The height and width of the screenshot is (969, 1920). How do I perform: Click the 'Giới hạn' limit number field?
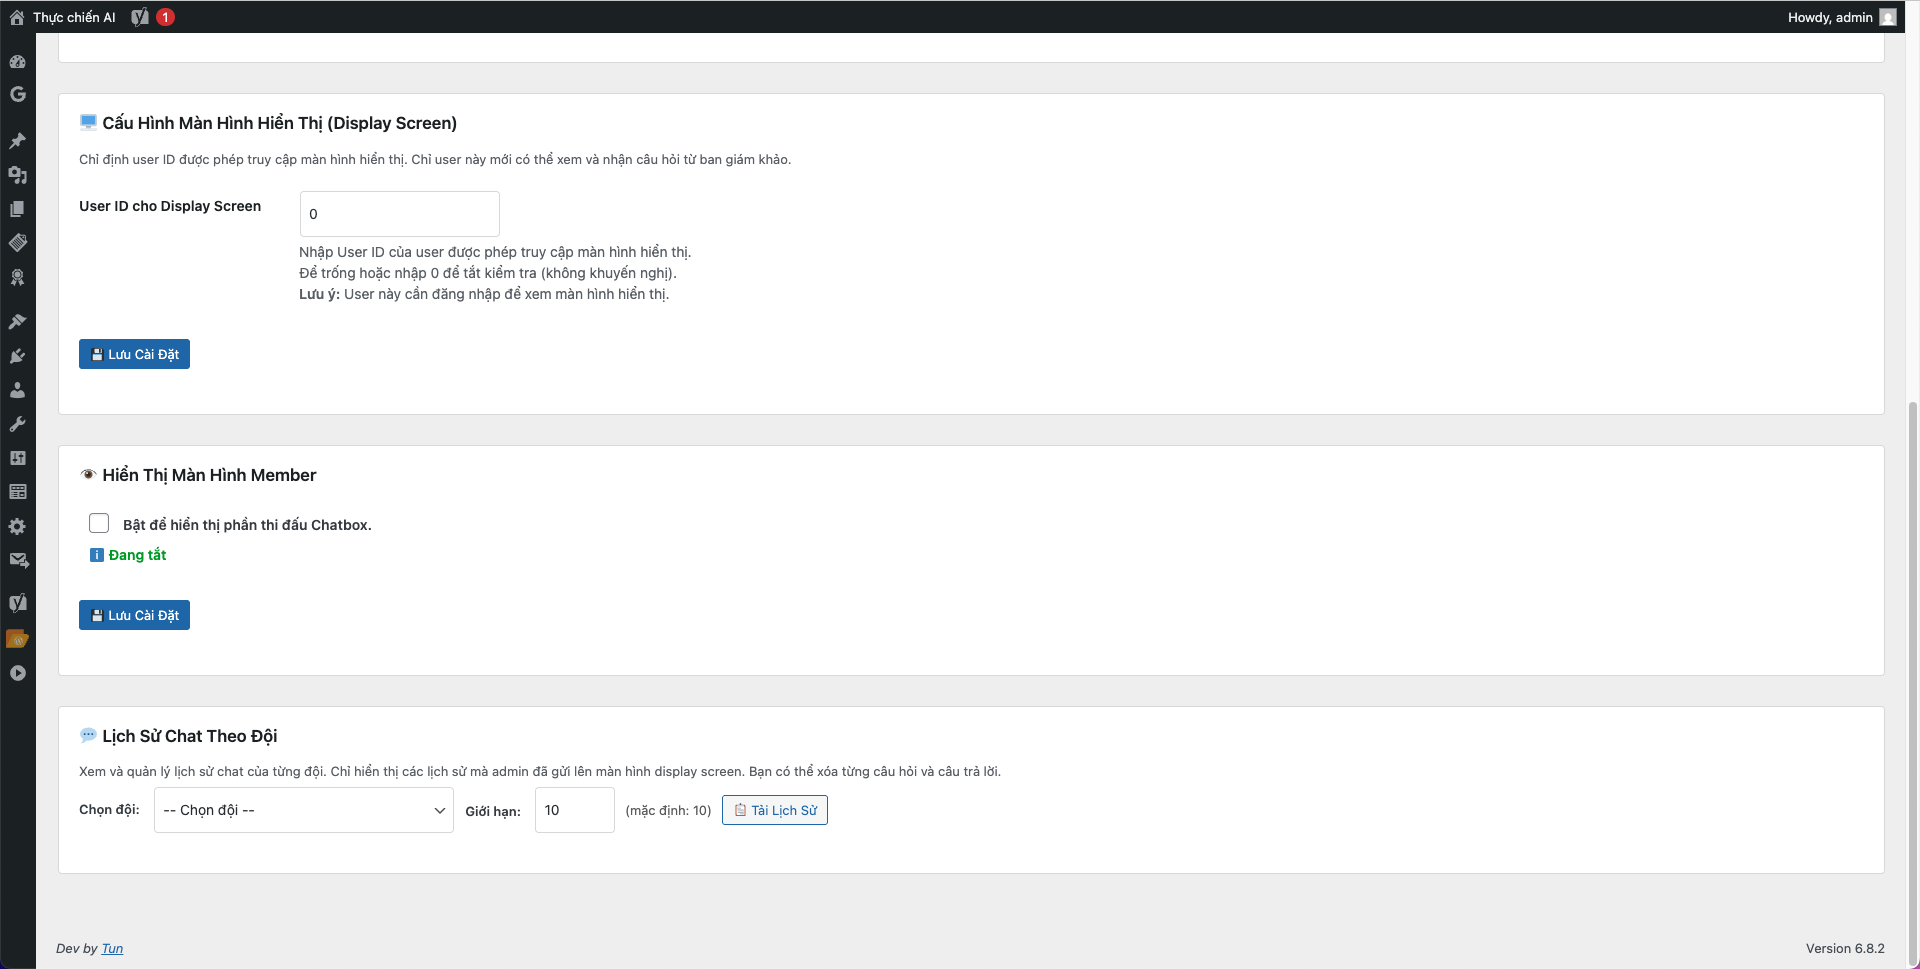pyautogui.click(x=574, y=810)
